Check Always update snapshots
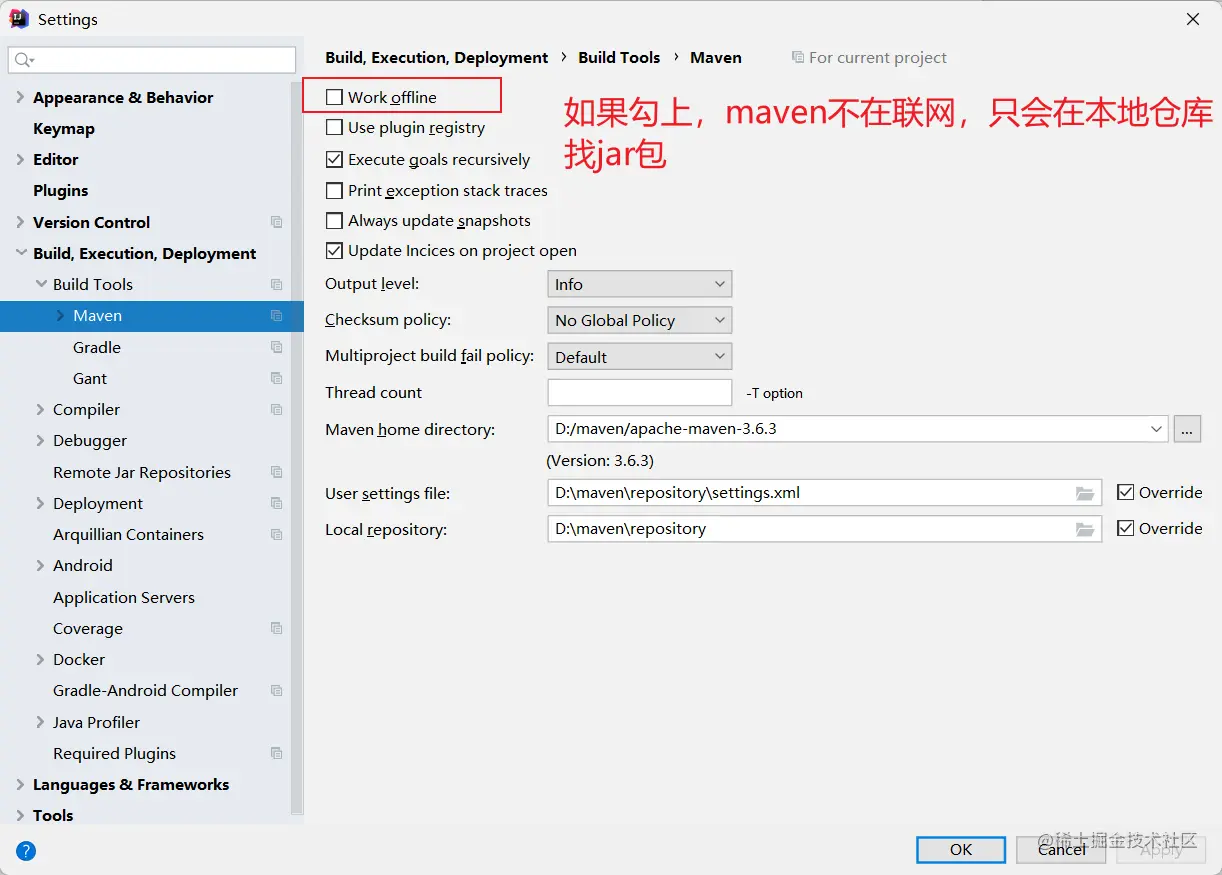This screenshot has height=875, width=1222. coord(334,221)
